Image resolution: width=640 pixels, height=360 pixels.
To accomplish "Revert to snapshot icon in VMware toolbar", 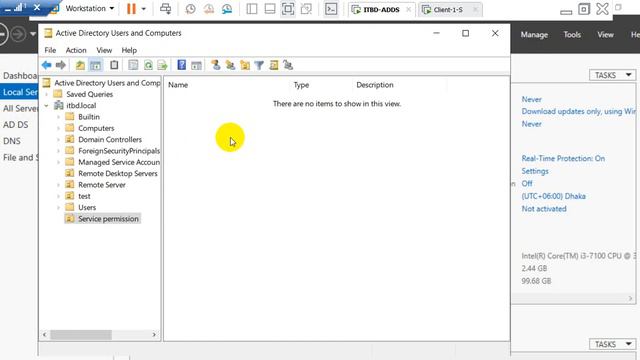I will tap(209, 9).
